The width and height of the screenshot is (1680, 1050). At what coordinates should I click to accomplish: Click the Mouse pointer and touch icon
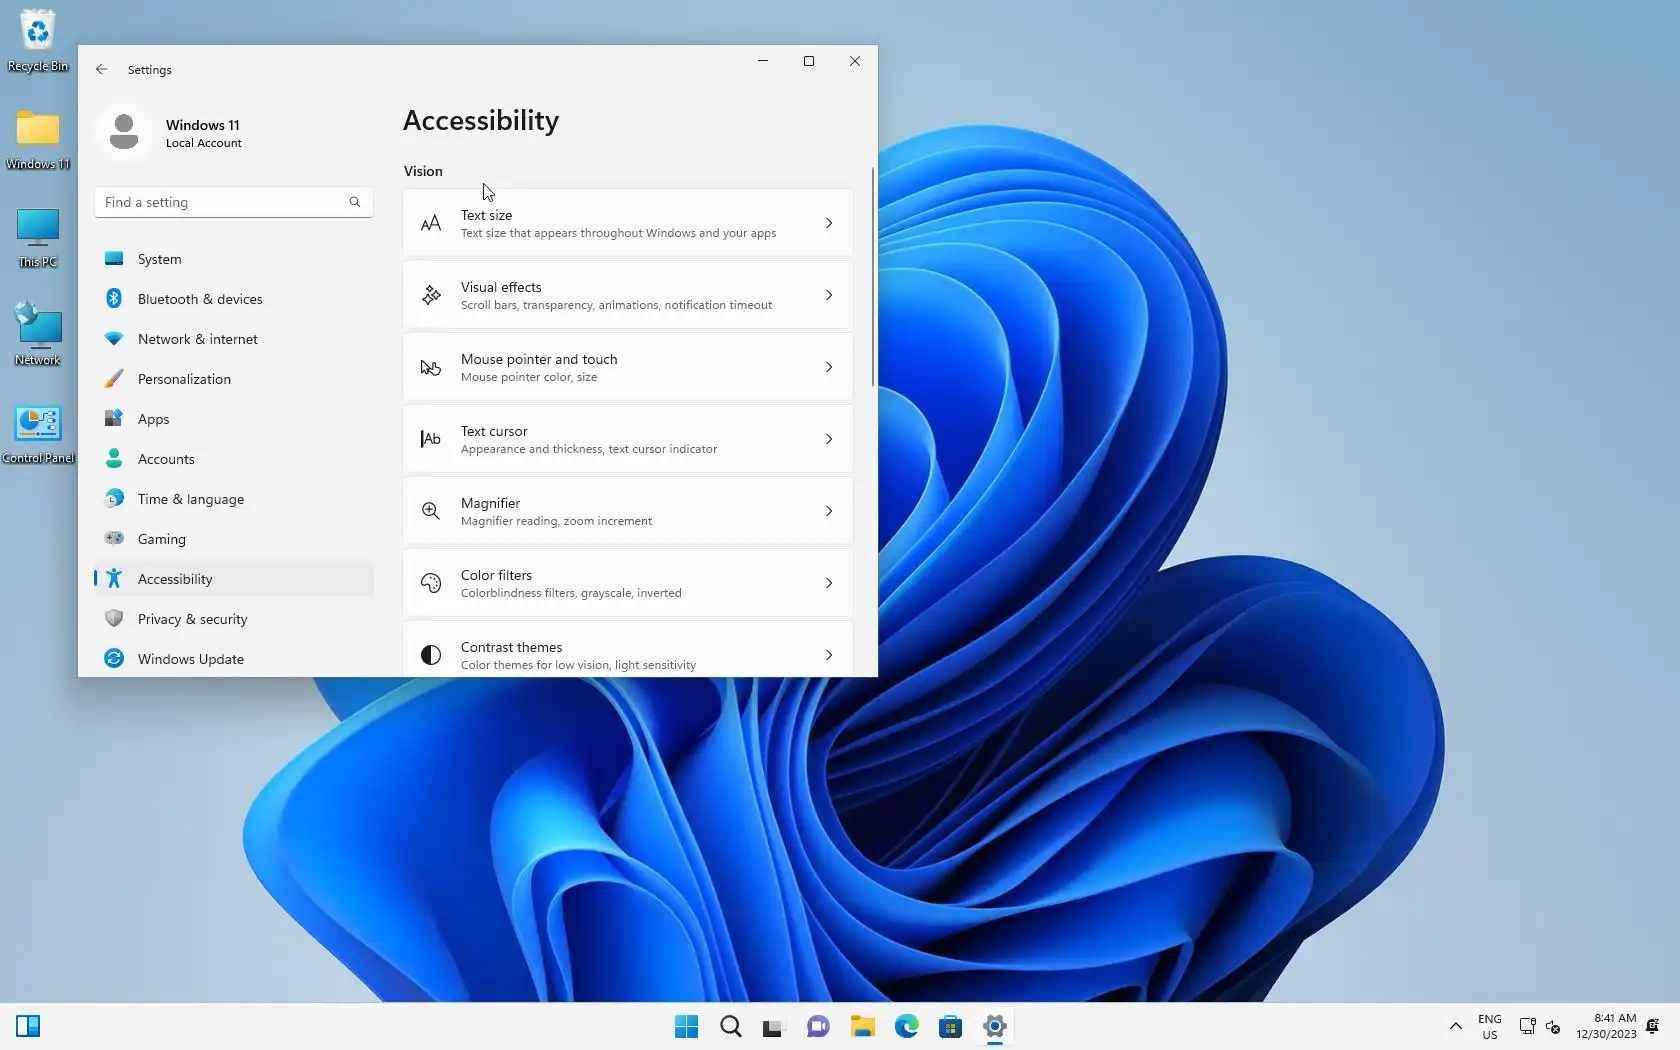[x=431, y=368]
